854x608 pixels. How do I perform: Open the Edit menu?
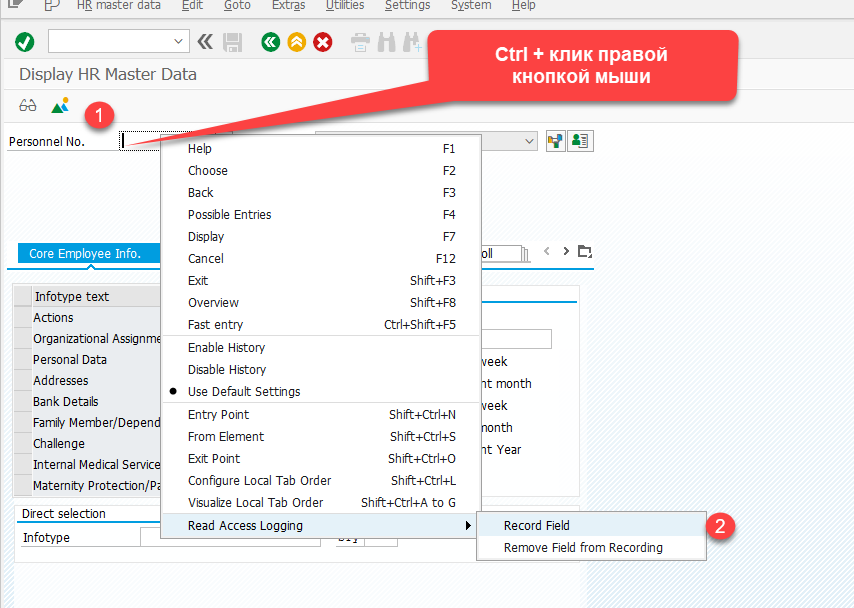click(x=192, y=5)
